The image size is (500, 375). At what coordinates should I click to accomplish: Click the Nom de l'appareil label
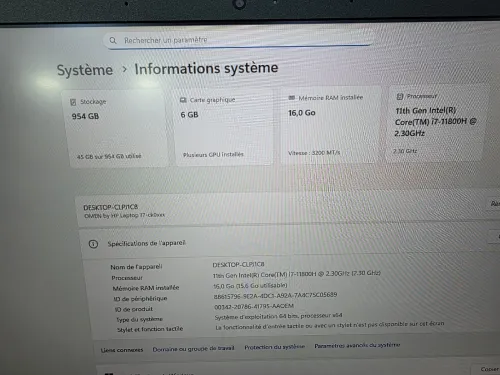(136, 267)
